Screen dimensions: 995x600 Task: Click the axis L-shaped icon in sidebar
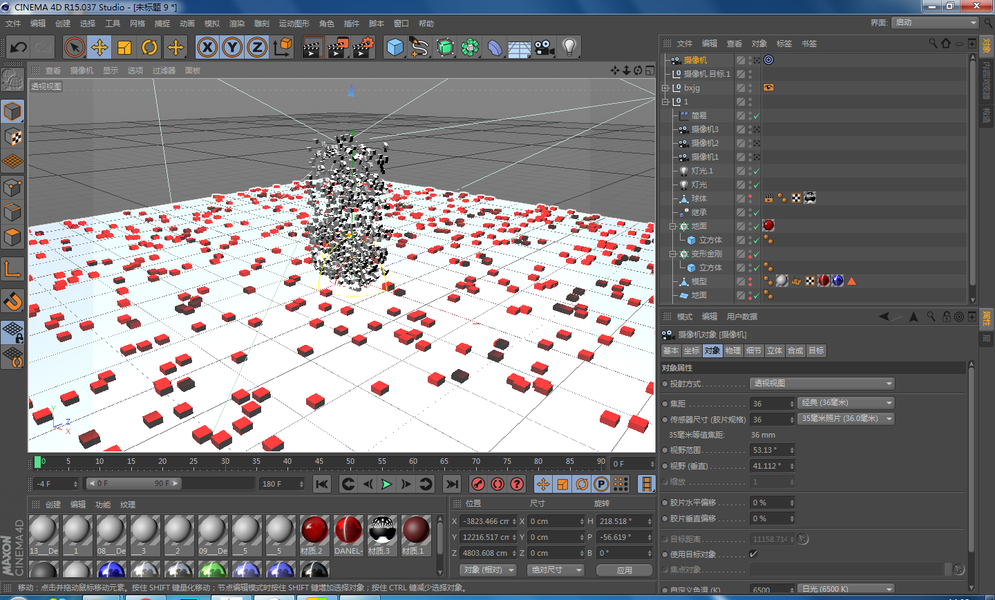click(x=13, y=270)
